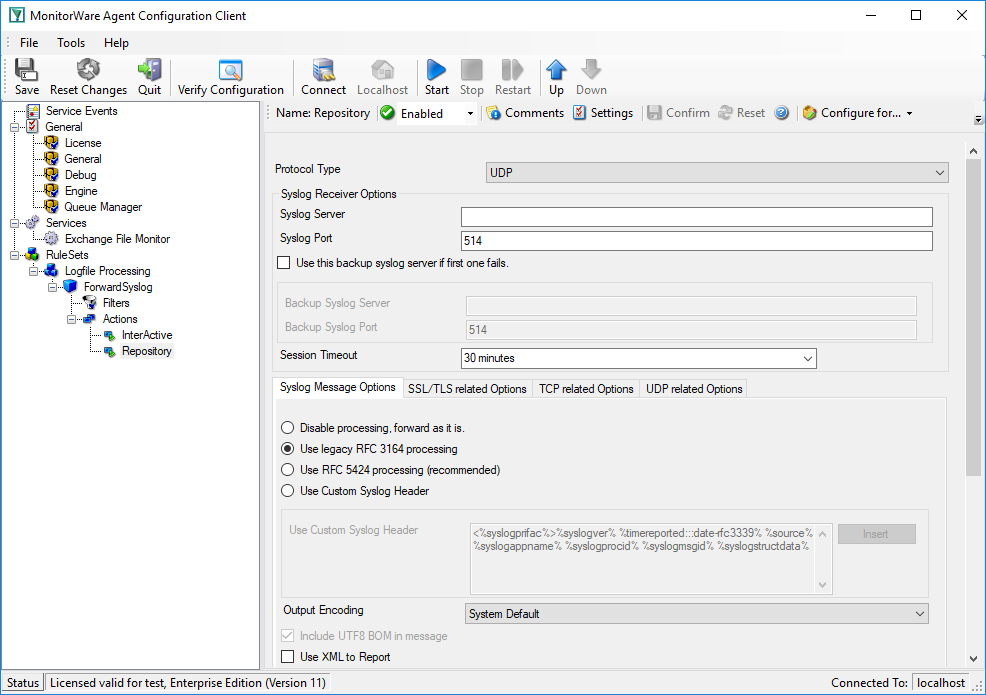Enable backup syslog server checkbox
Screen dimensions: 986x695
click(284, 263)
